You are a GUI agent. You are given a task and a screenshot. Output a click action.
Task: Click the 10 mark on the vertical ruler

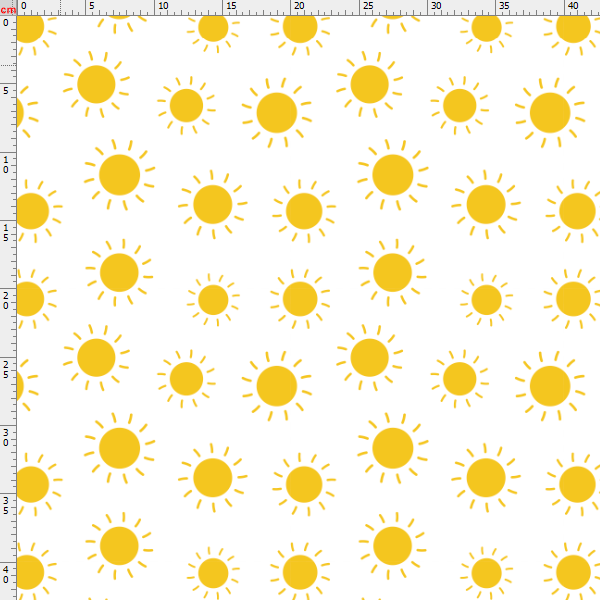point(6,165)
